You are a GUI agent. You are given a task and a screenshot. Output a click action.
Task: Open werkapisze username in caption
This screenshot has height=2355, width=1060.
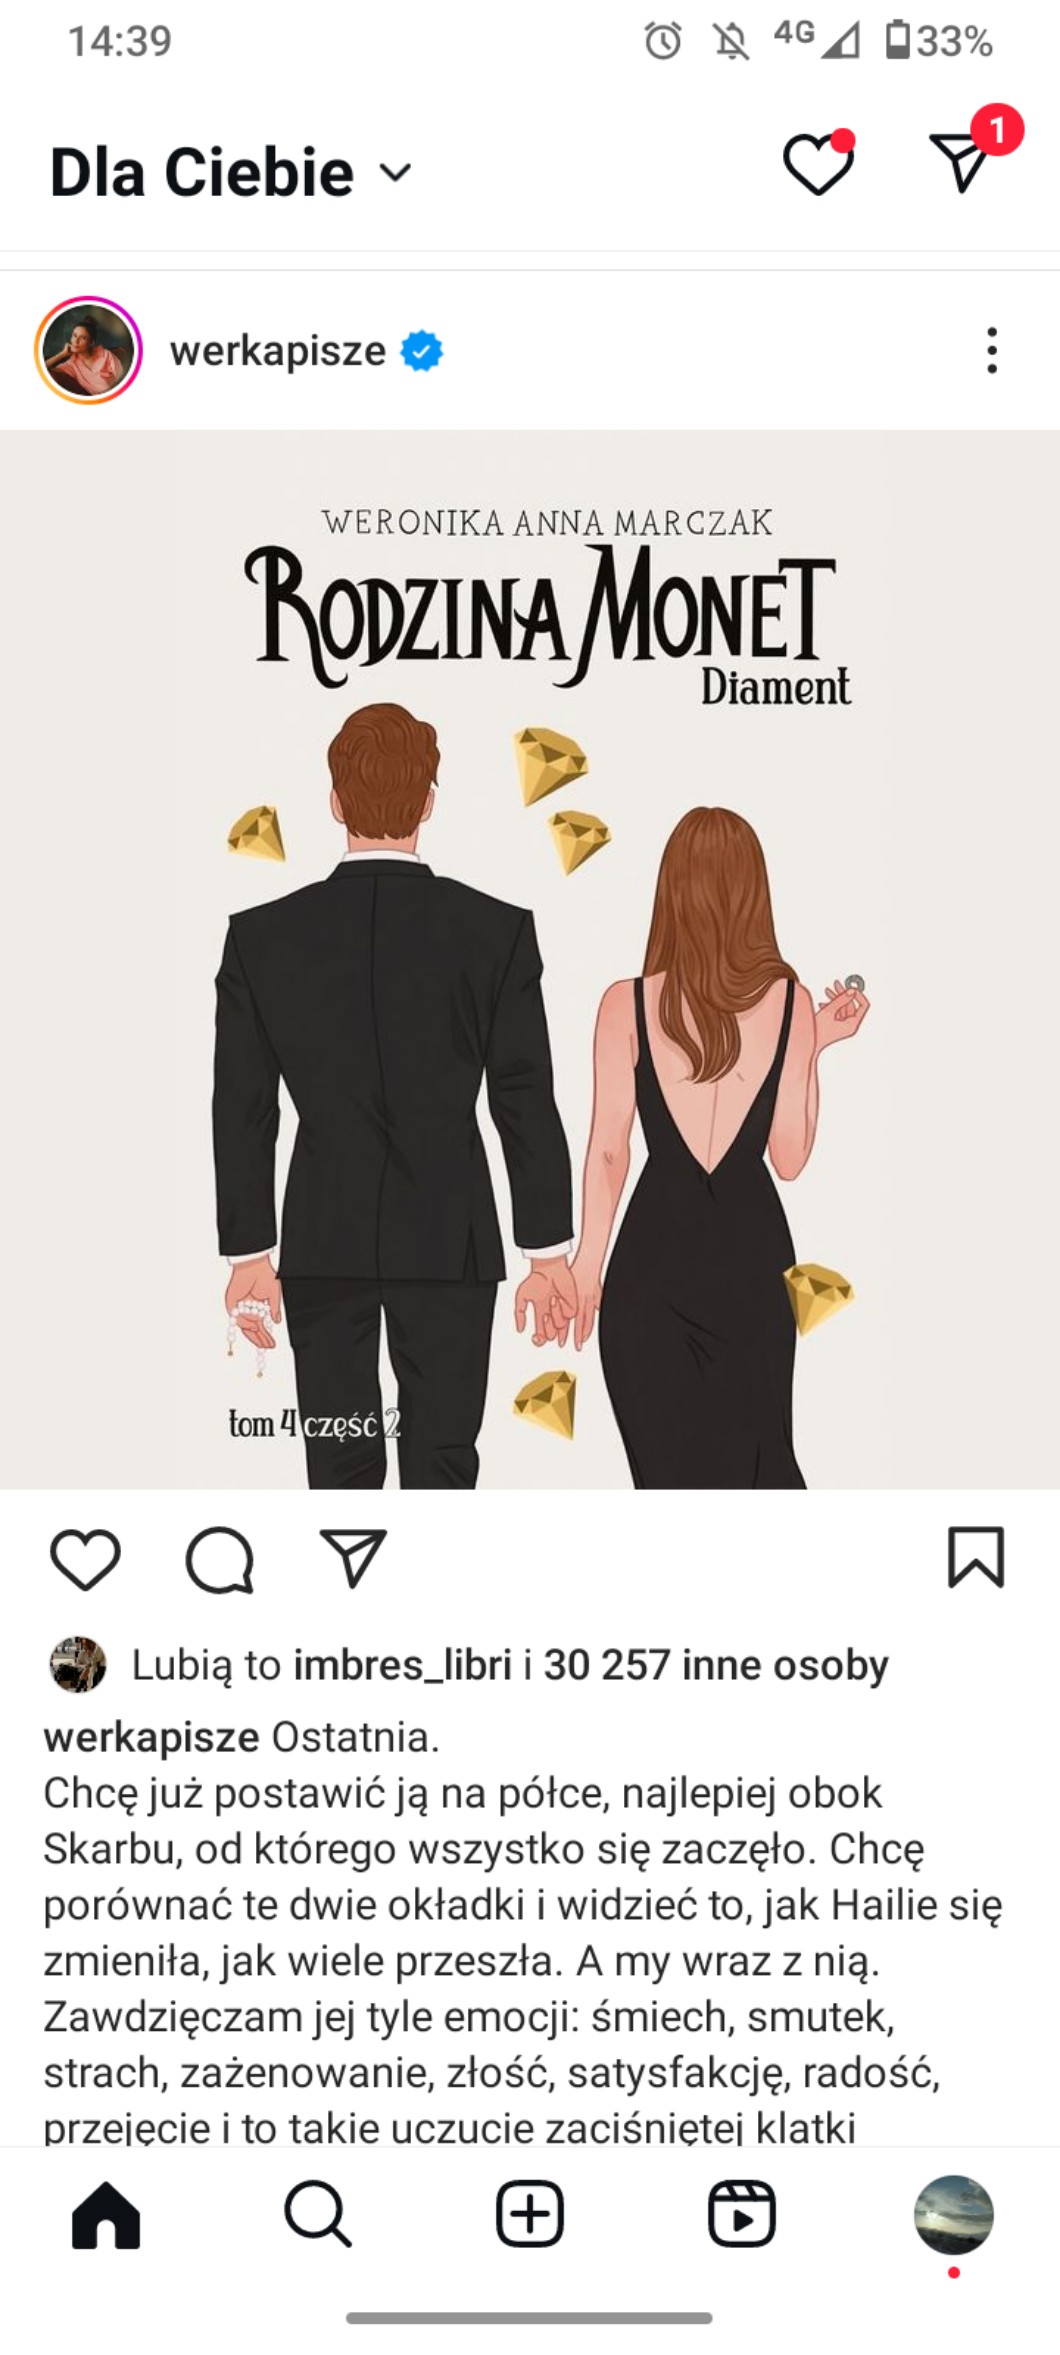tap(151, 1737)
